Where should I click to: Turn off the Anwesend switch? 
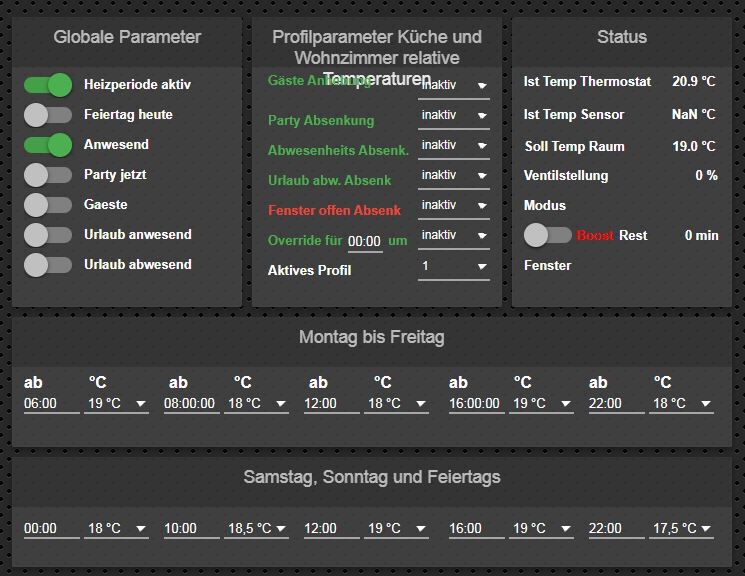coord(48,145)
